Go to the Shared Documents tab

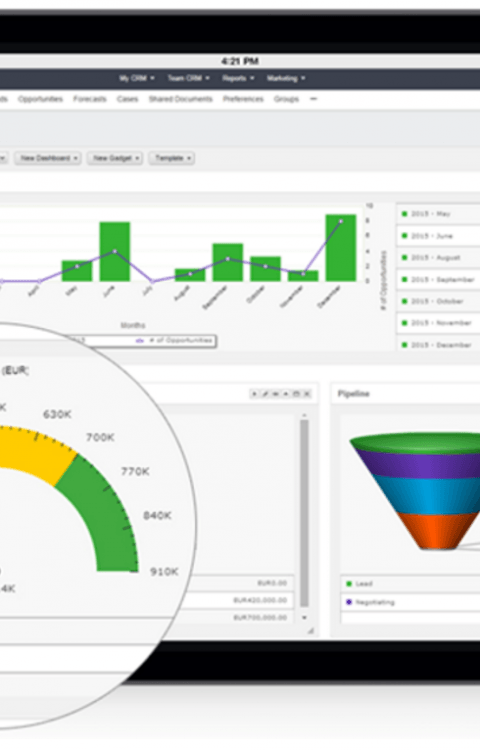pyautogui.click(x=180, y=99)
